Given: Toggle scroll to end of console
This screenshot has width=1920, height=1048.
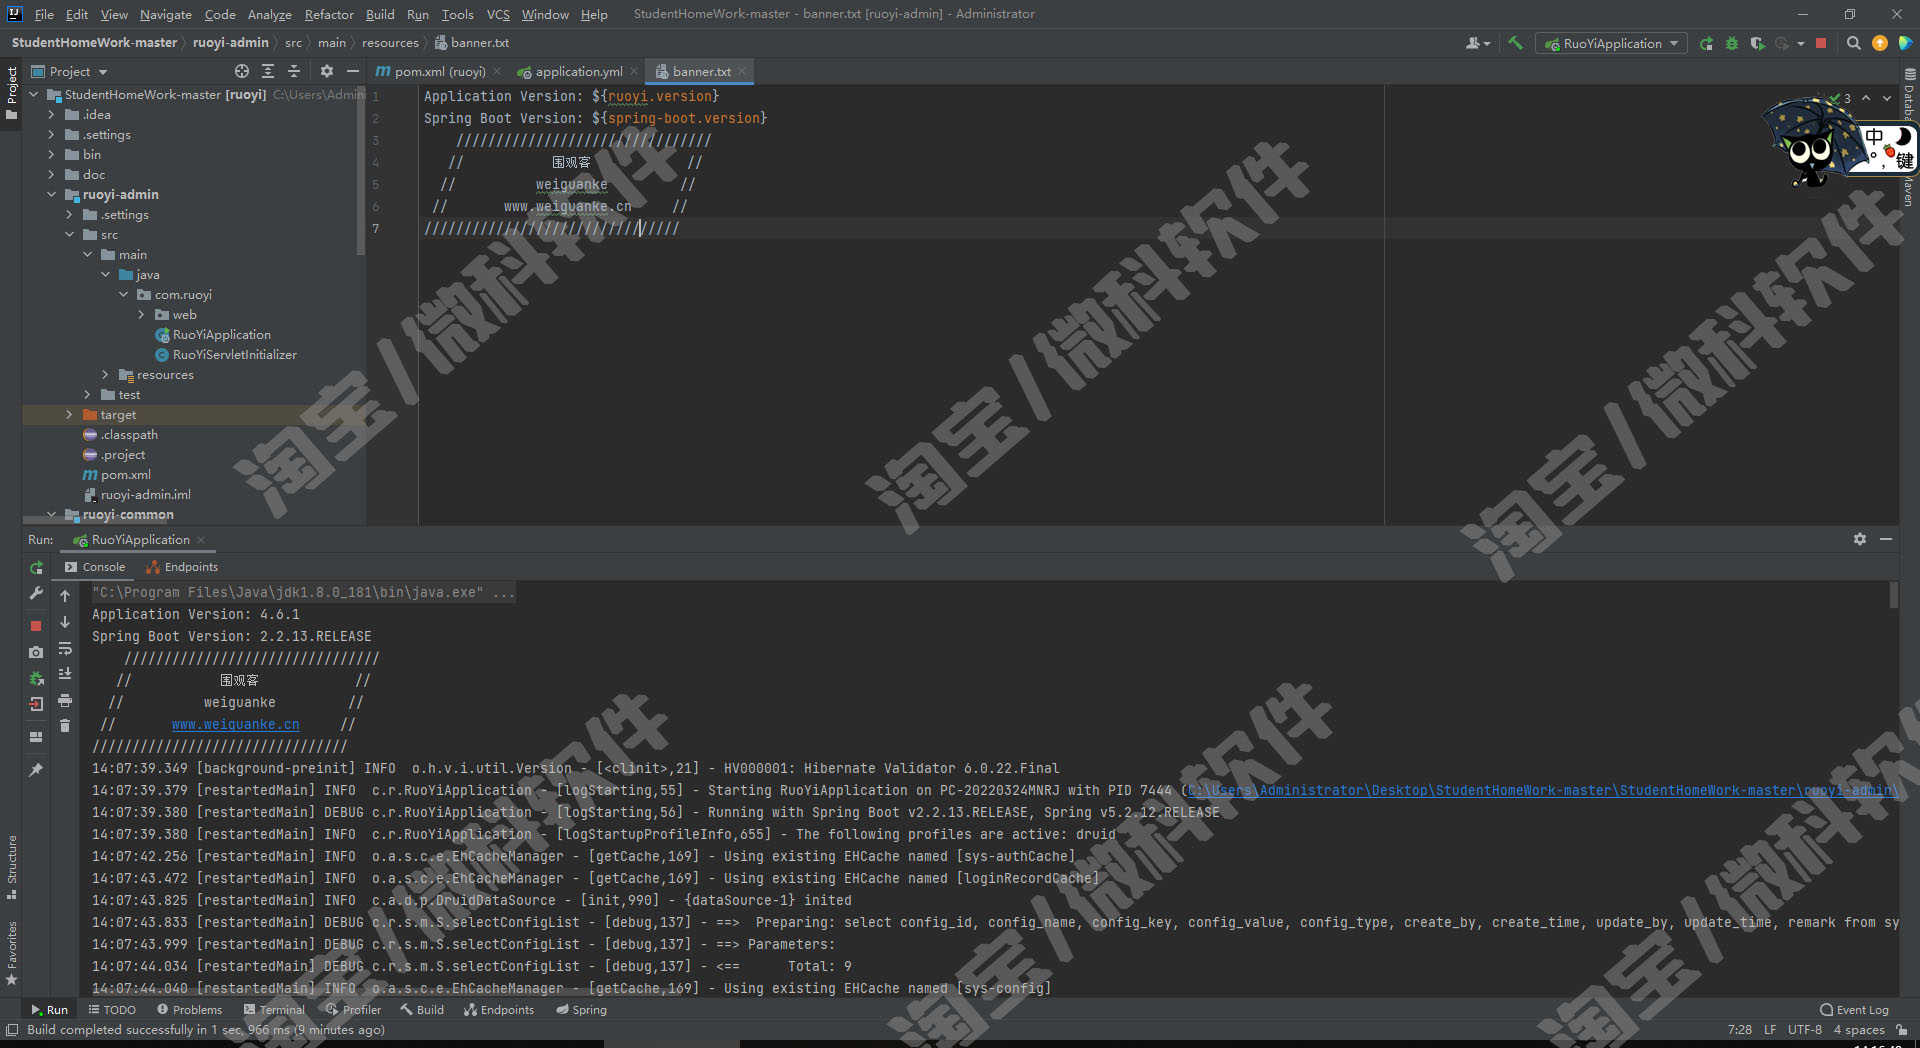Looking at the screenshot, I should 65,674.
